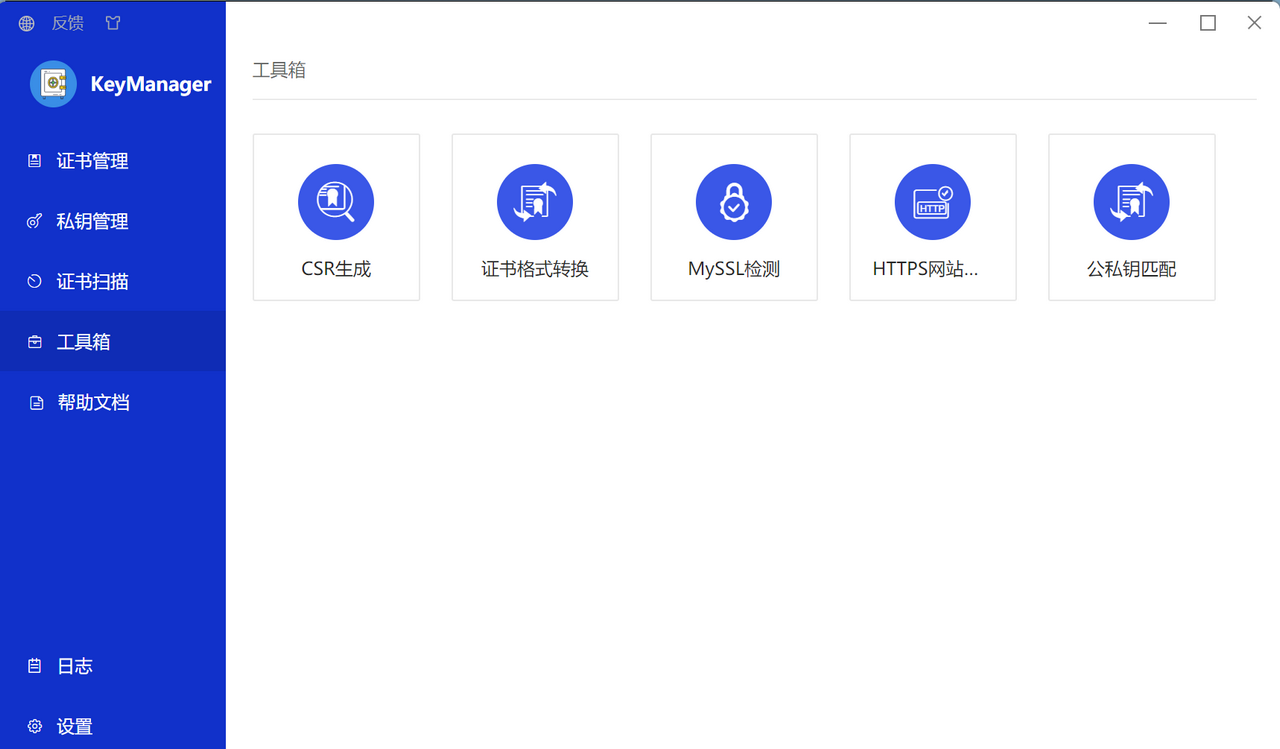Click the MySSL检测 padlock icon
This screenshot has width=1280, height=749.
[x=734, y=202]
